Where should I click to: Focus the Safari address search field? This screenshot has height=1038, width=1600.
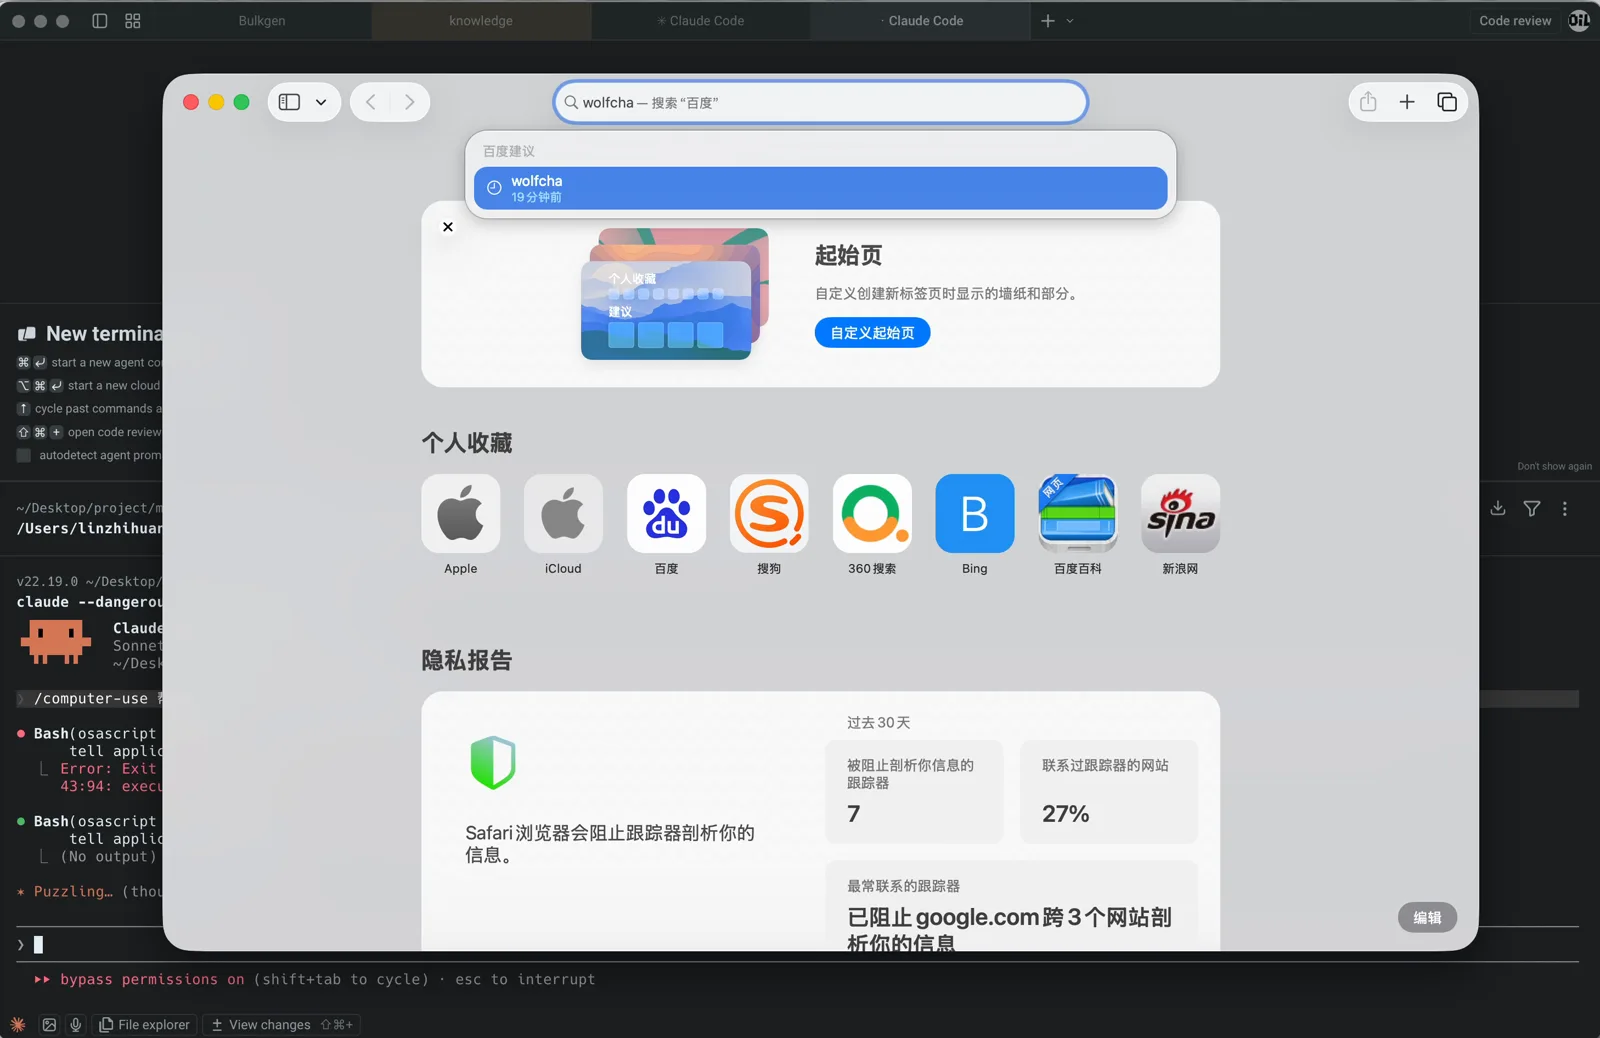point(821,102)
